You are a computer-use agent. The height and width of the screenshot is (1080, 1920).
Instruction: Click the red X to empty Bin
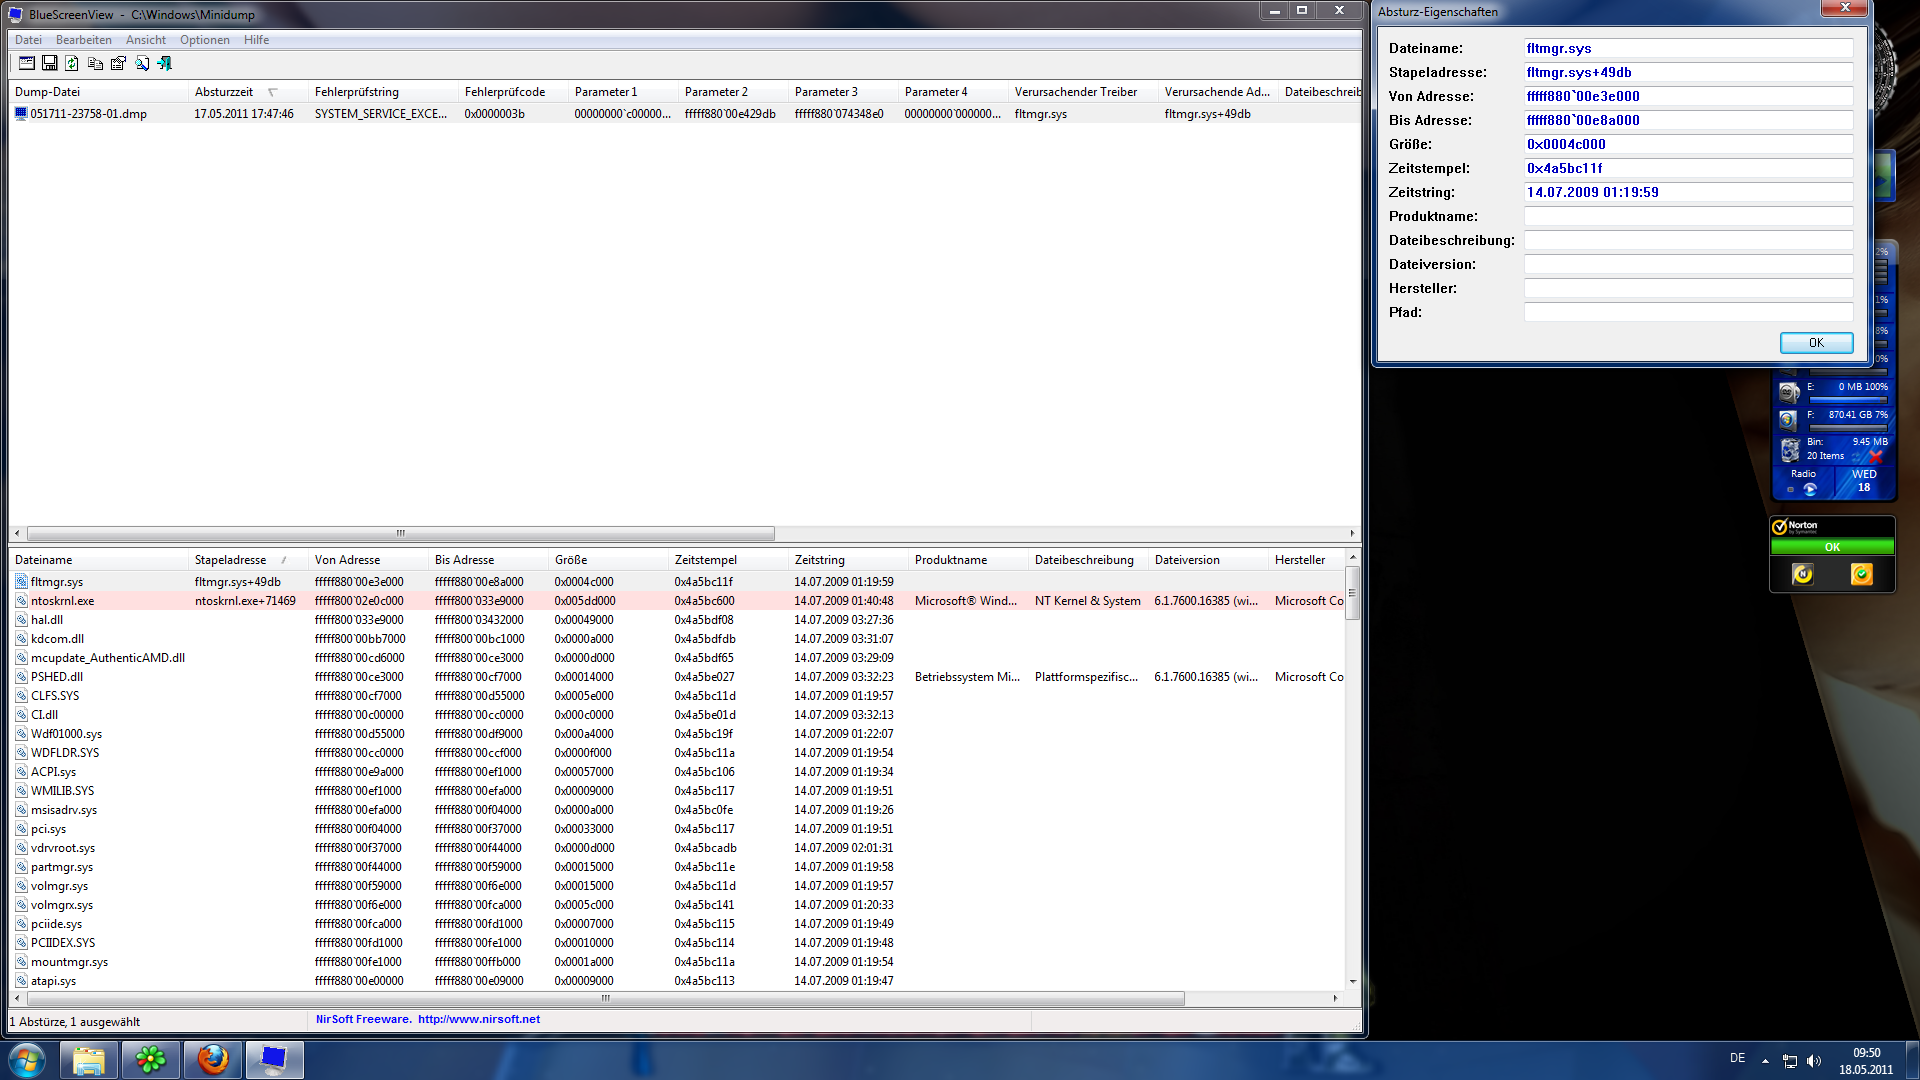pos(1875,456)
